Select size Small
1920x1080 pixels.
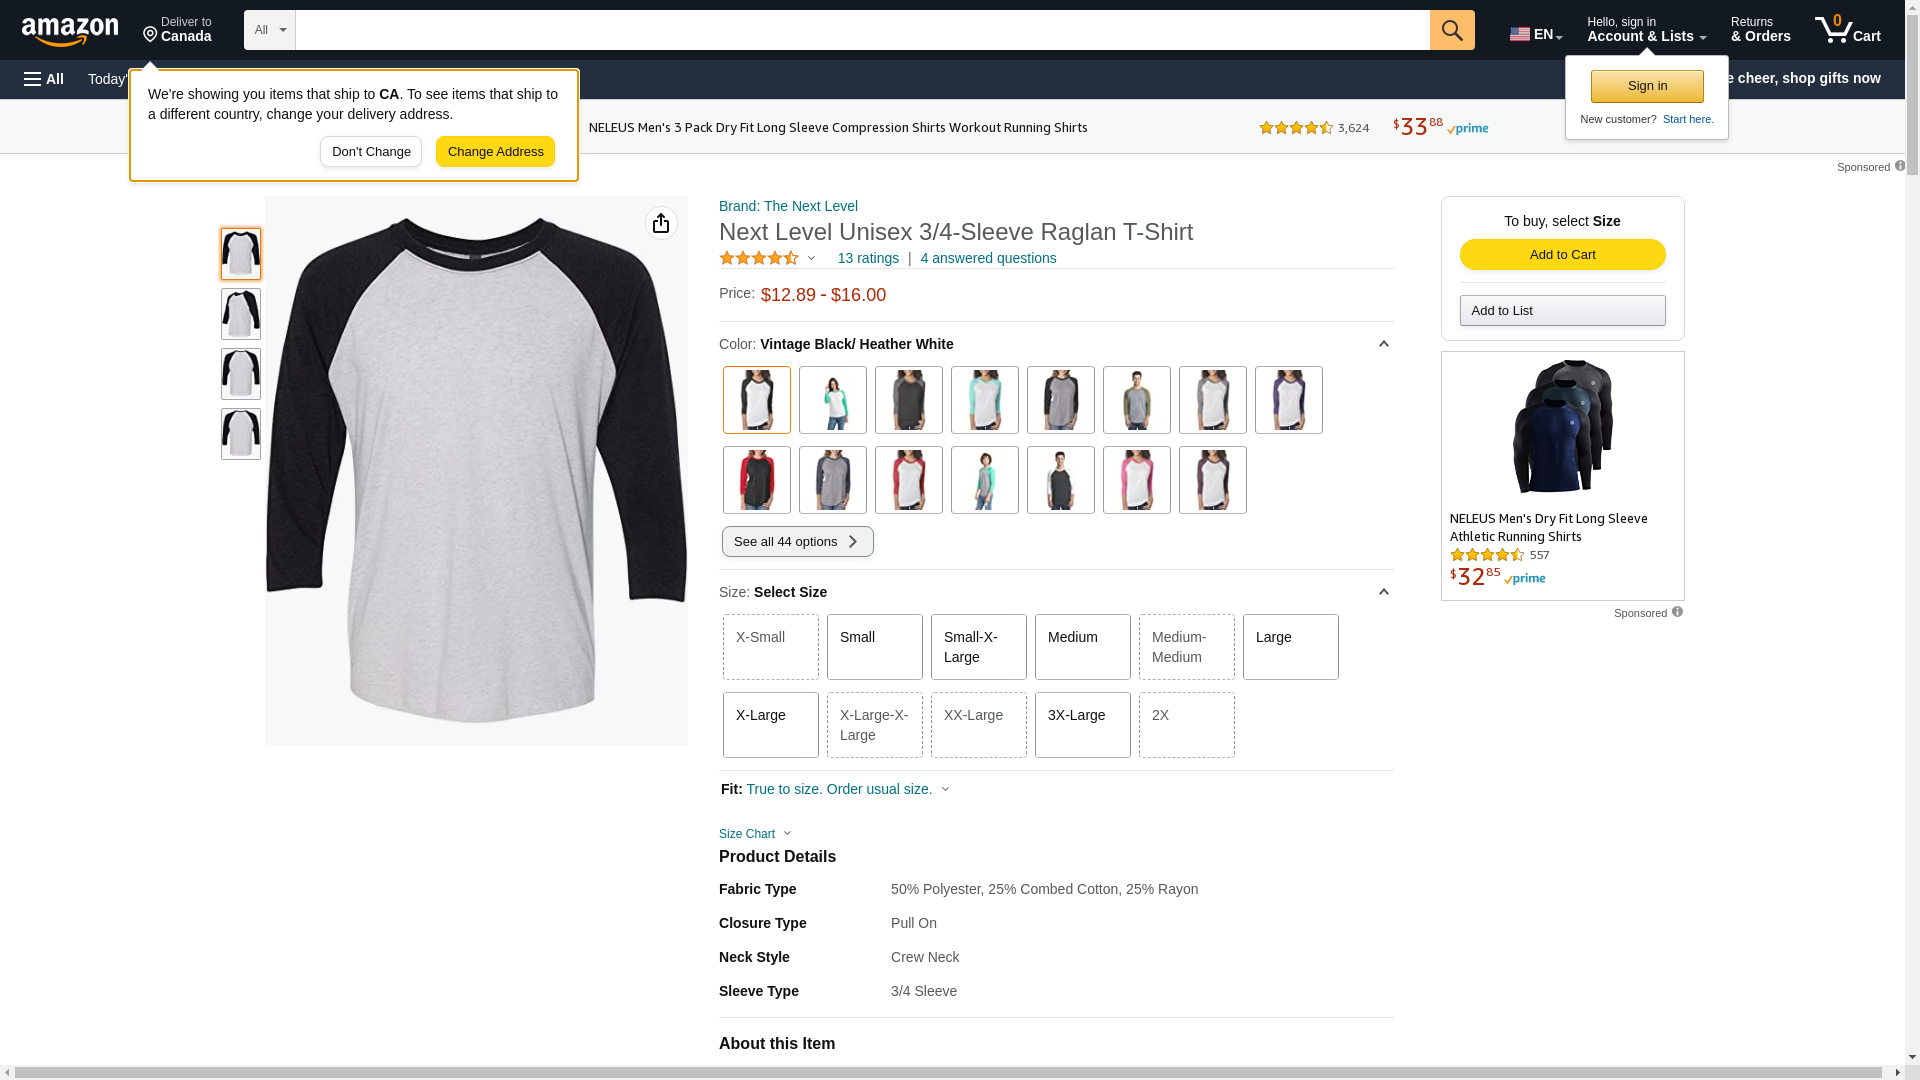point(874,647)
